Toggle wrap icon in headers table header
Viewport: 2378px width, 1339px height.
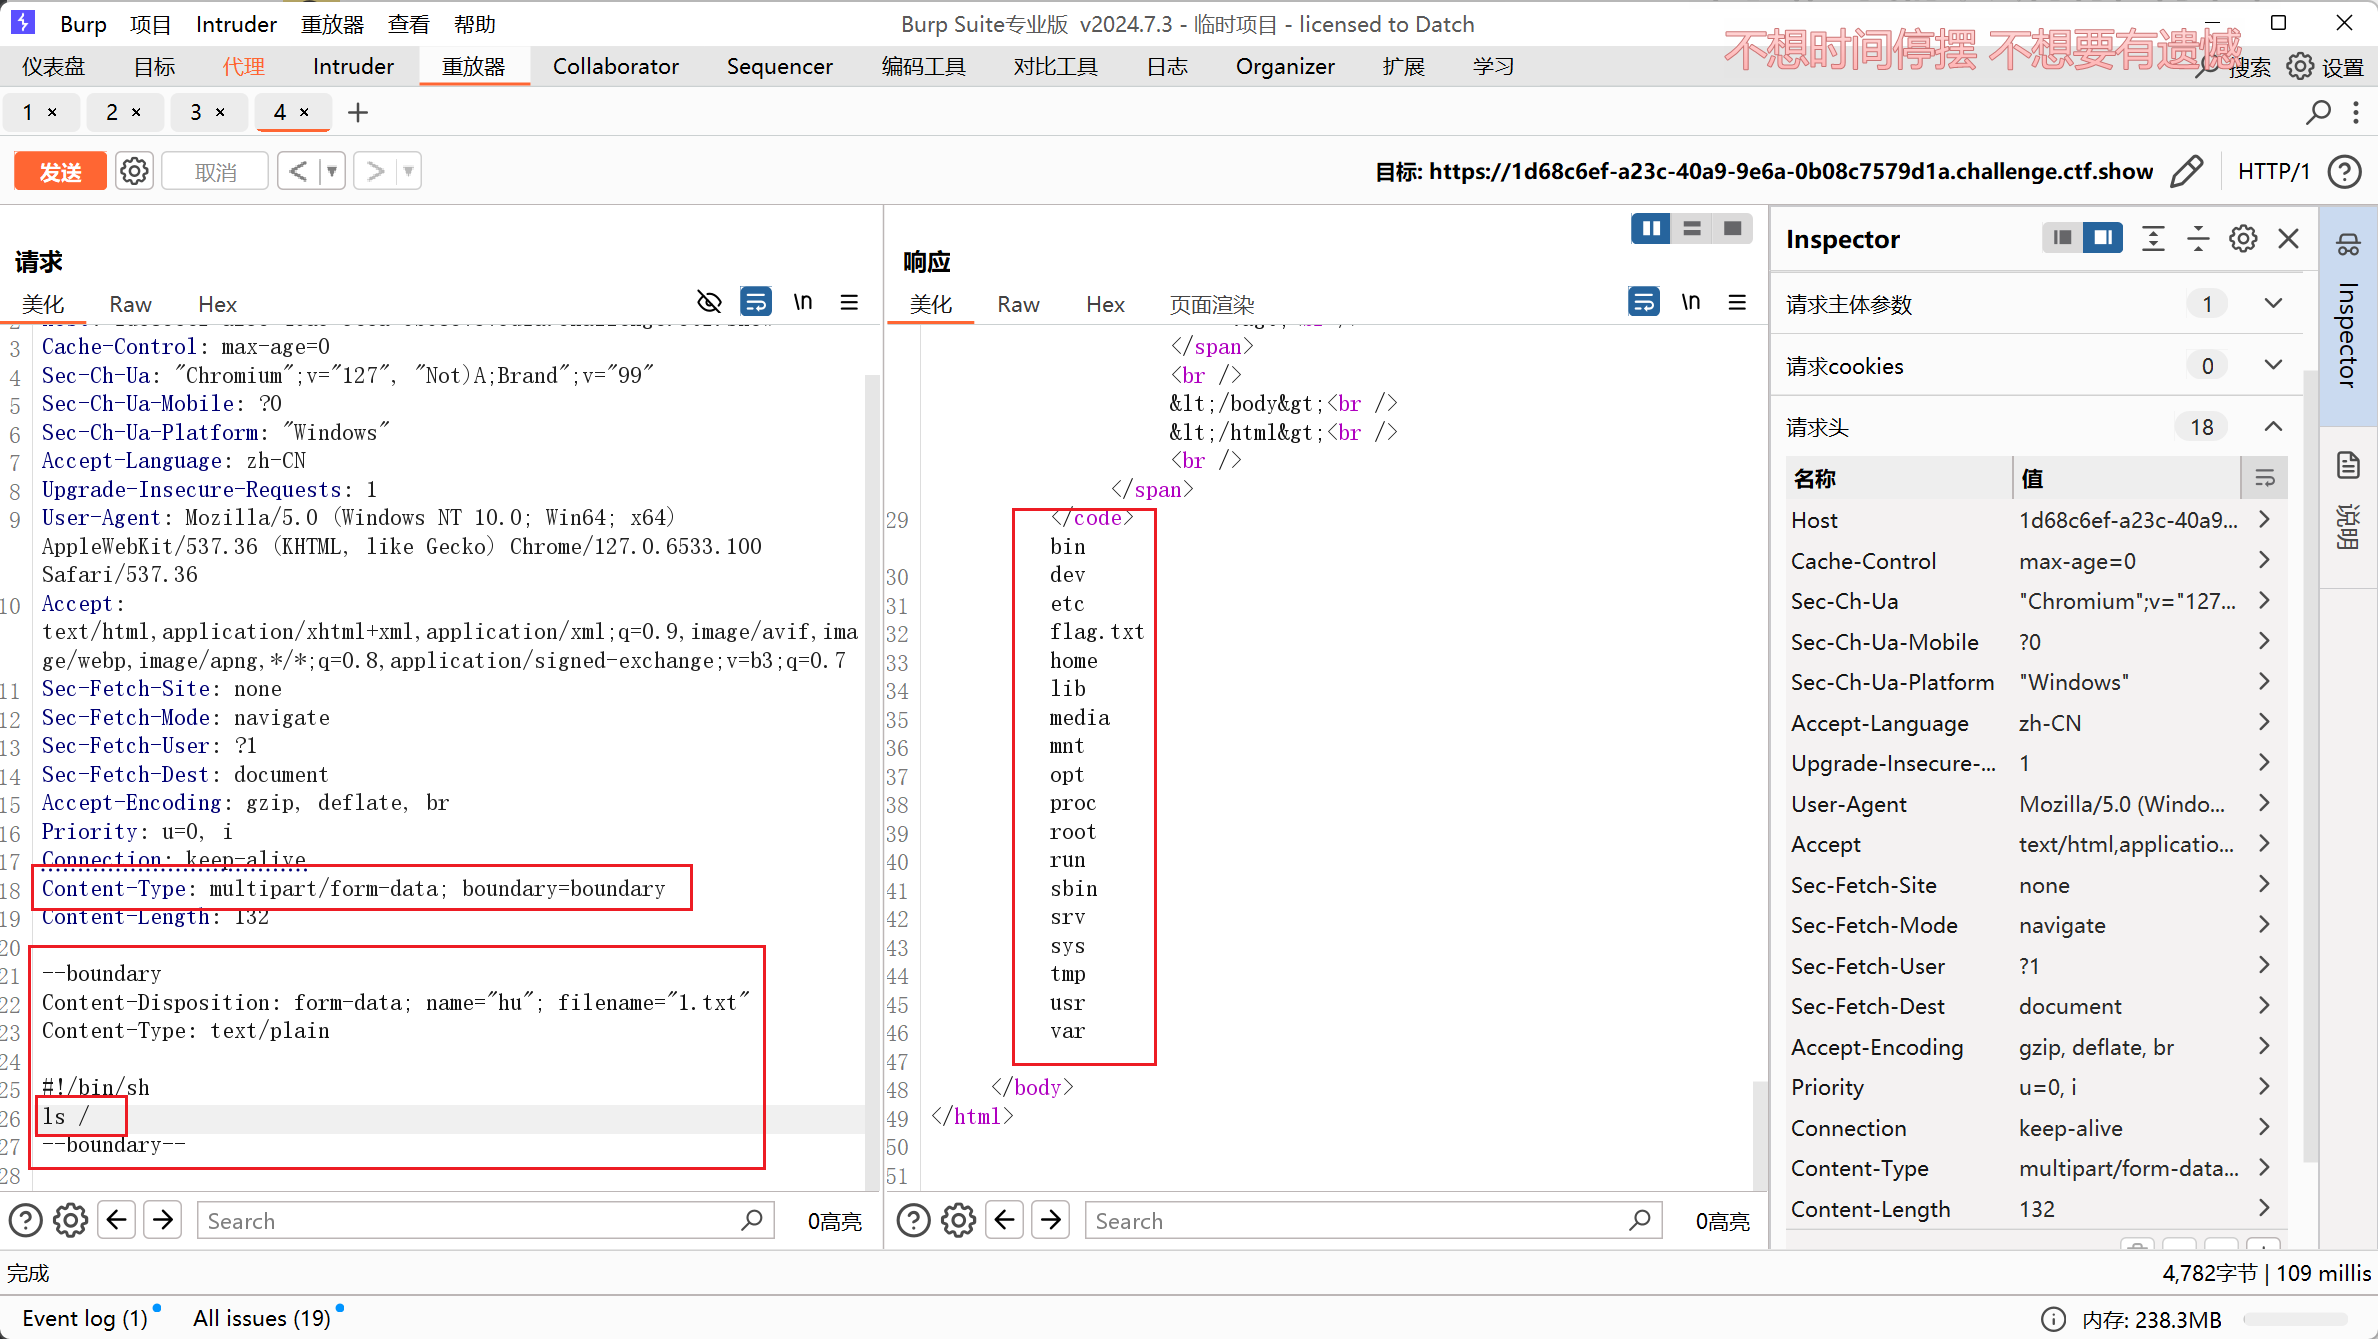tap(2264, 478)
